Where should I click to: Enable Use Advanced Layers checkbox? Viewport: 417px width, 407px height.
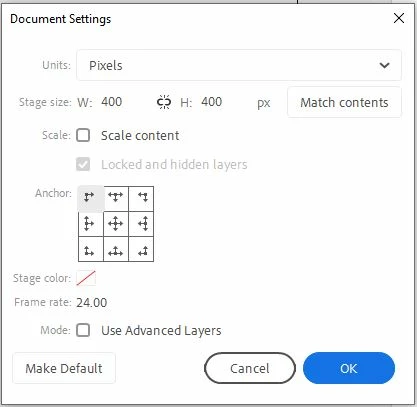click(83, 330)
